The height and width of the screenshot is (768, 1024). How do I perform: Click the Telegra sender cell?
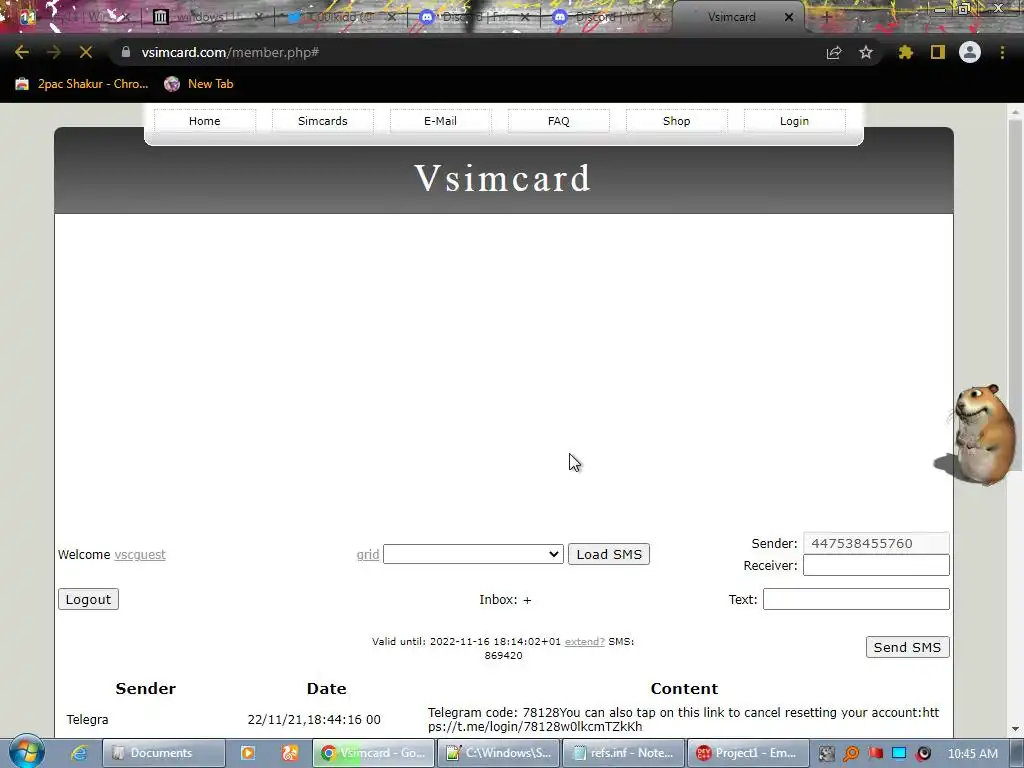click(x=88, y=719)
